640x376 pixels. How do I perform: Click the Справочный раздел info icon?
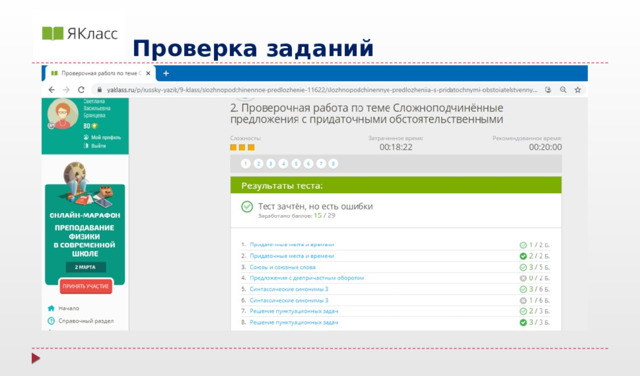tap(51, 321)
